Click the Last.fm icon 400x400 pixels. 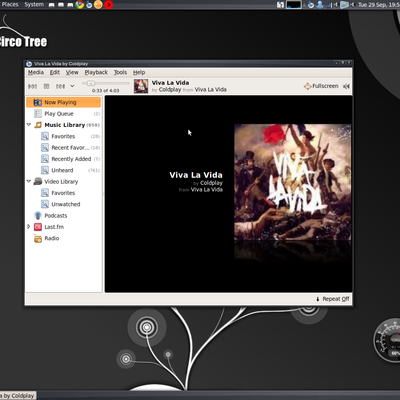click(38, 227)
